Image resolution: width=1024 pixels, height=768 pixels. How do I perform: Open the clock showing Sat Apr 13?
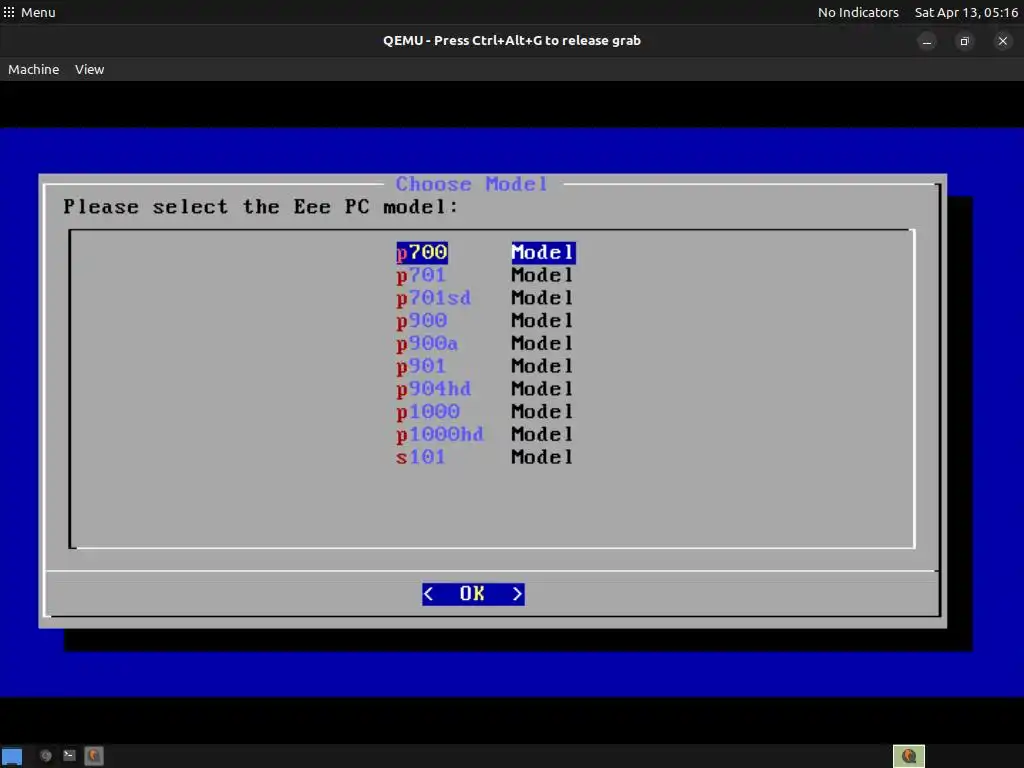[x=967, y=12]
